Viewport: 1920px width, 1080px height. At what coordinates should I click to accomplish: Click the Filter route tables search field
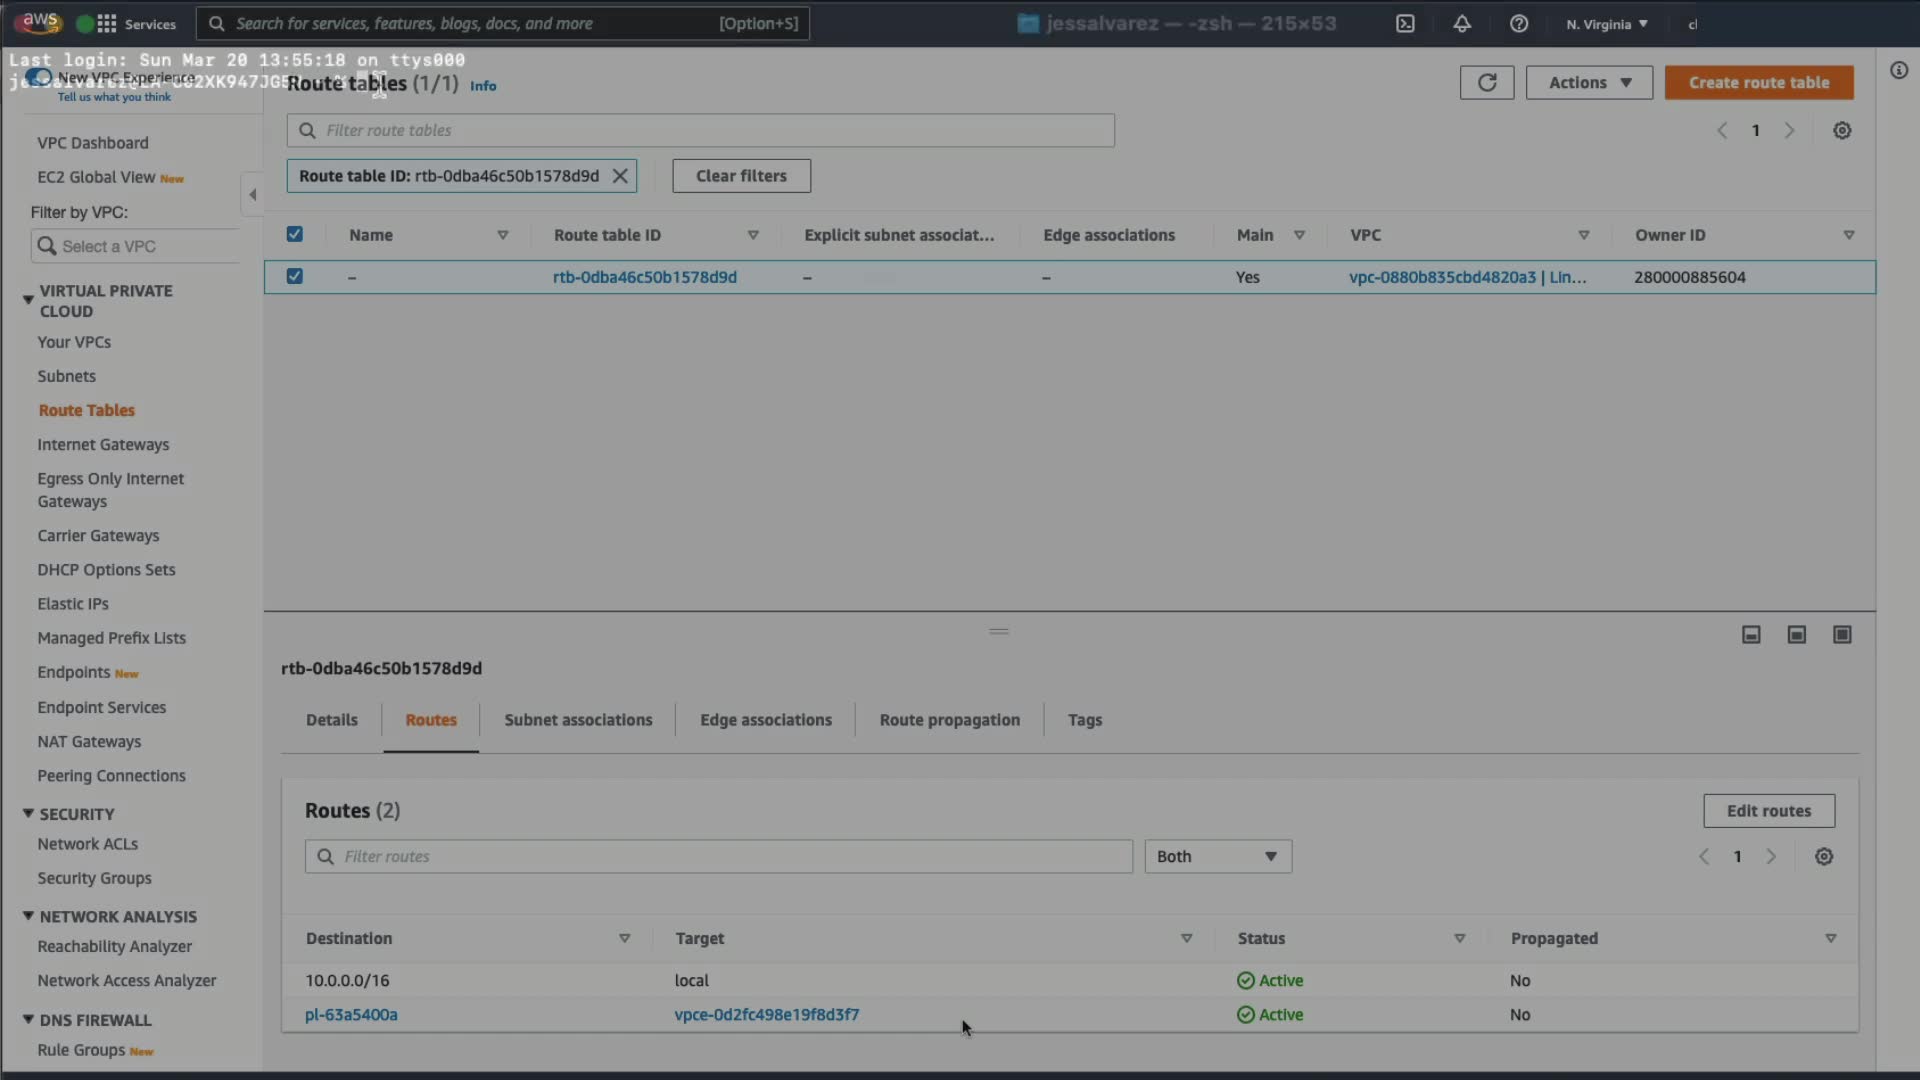[700, 131]
